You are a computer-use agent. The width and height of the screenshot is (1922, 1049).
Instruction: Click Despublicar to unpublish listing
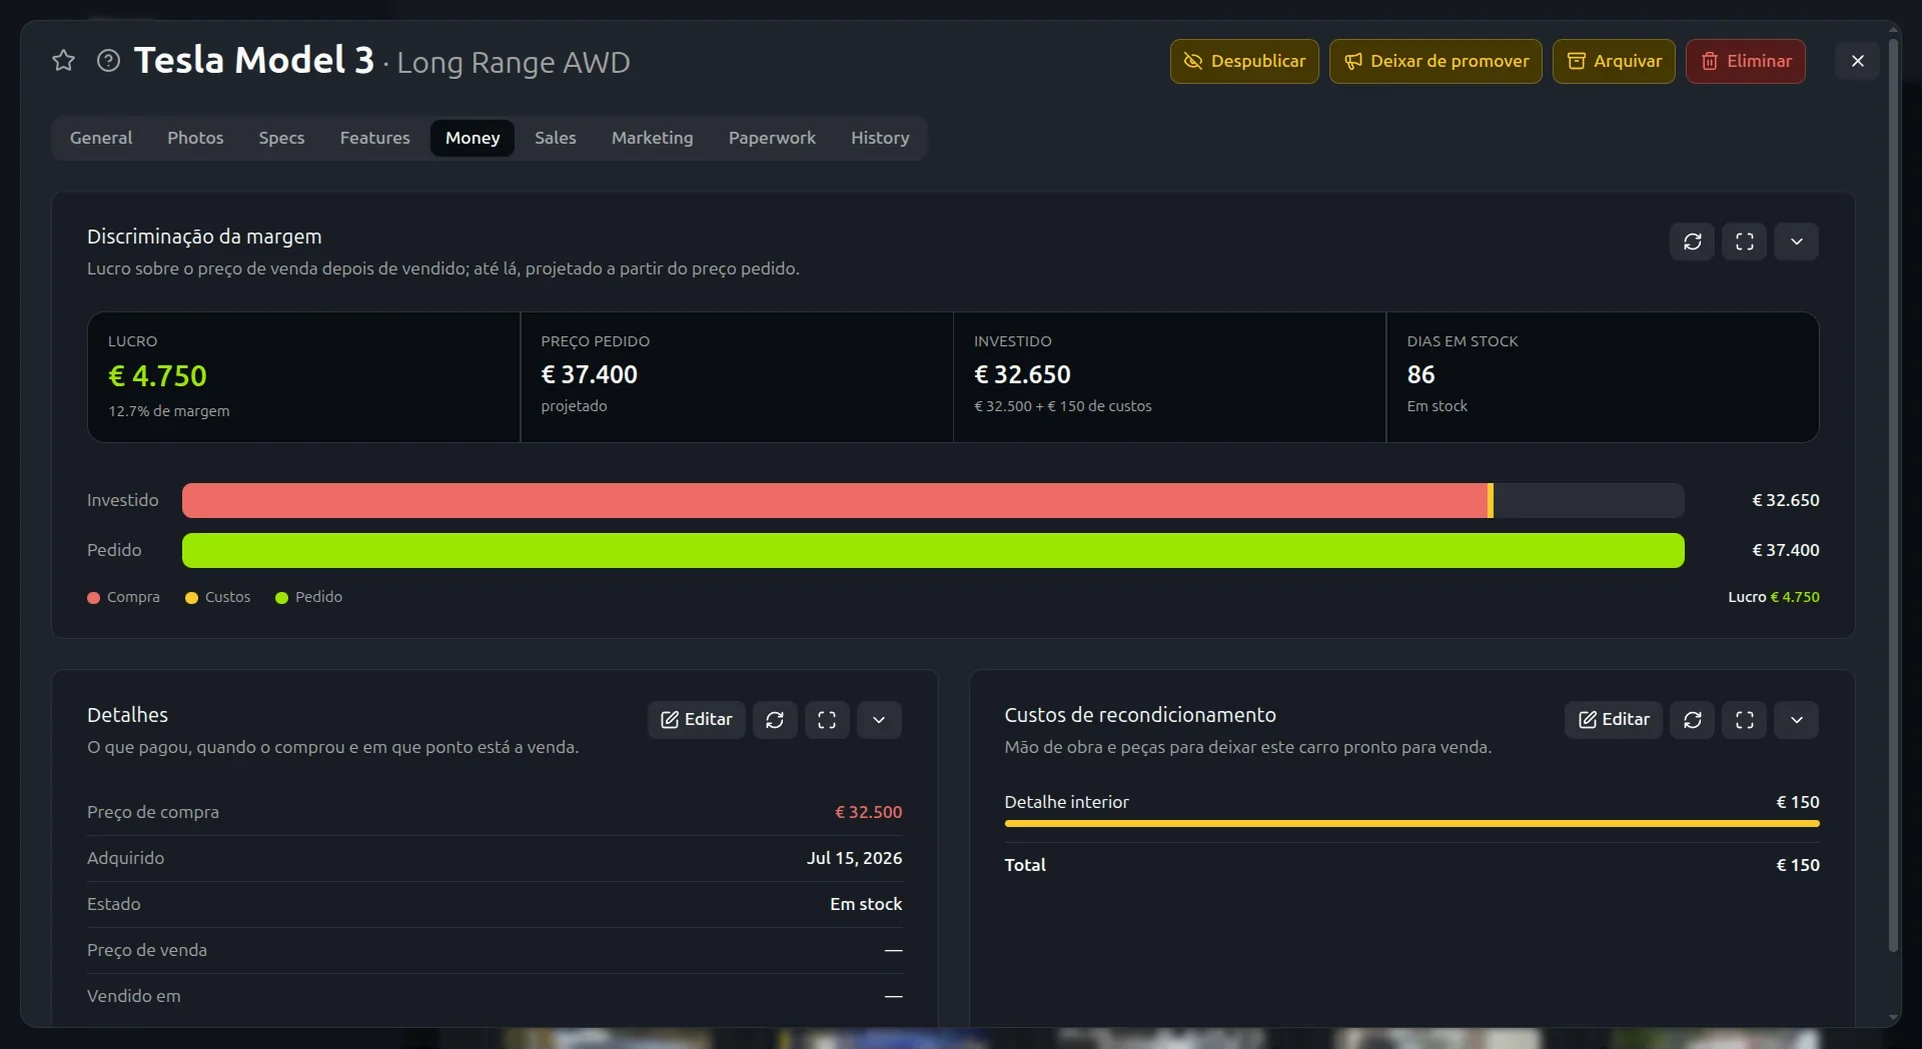(1244, 61)
